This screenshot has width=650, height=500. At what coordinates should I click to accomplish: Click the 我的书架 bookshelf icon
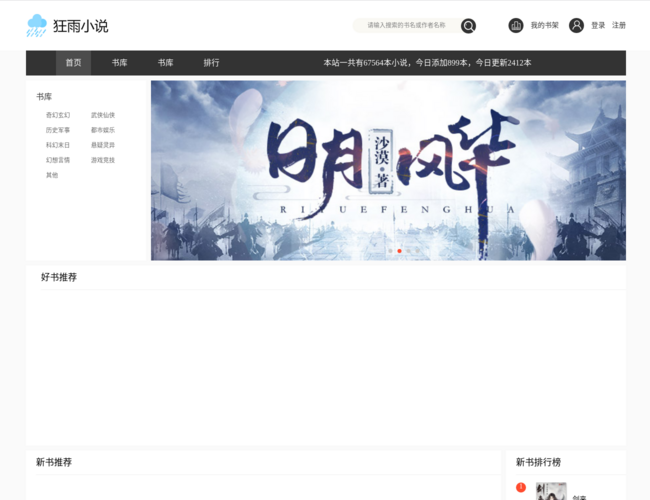click(516, 26)
